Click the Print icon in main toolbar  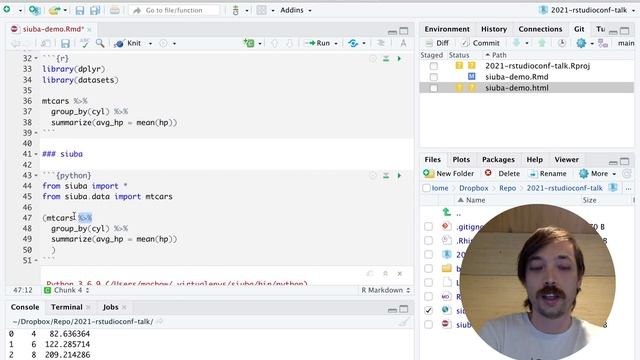click(x=115, y=10)
